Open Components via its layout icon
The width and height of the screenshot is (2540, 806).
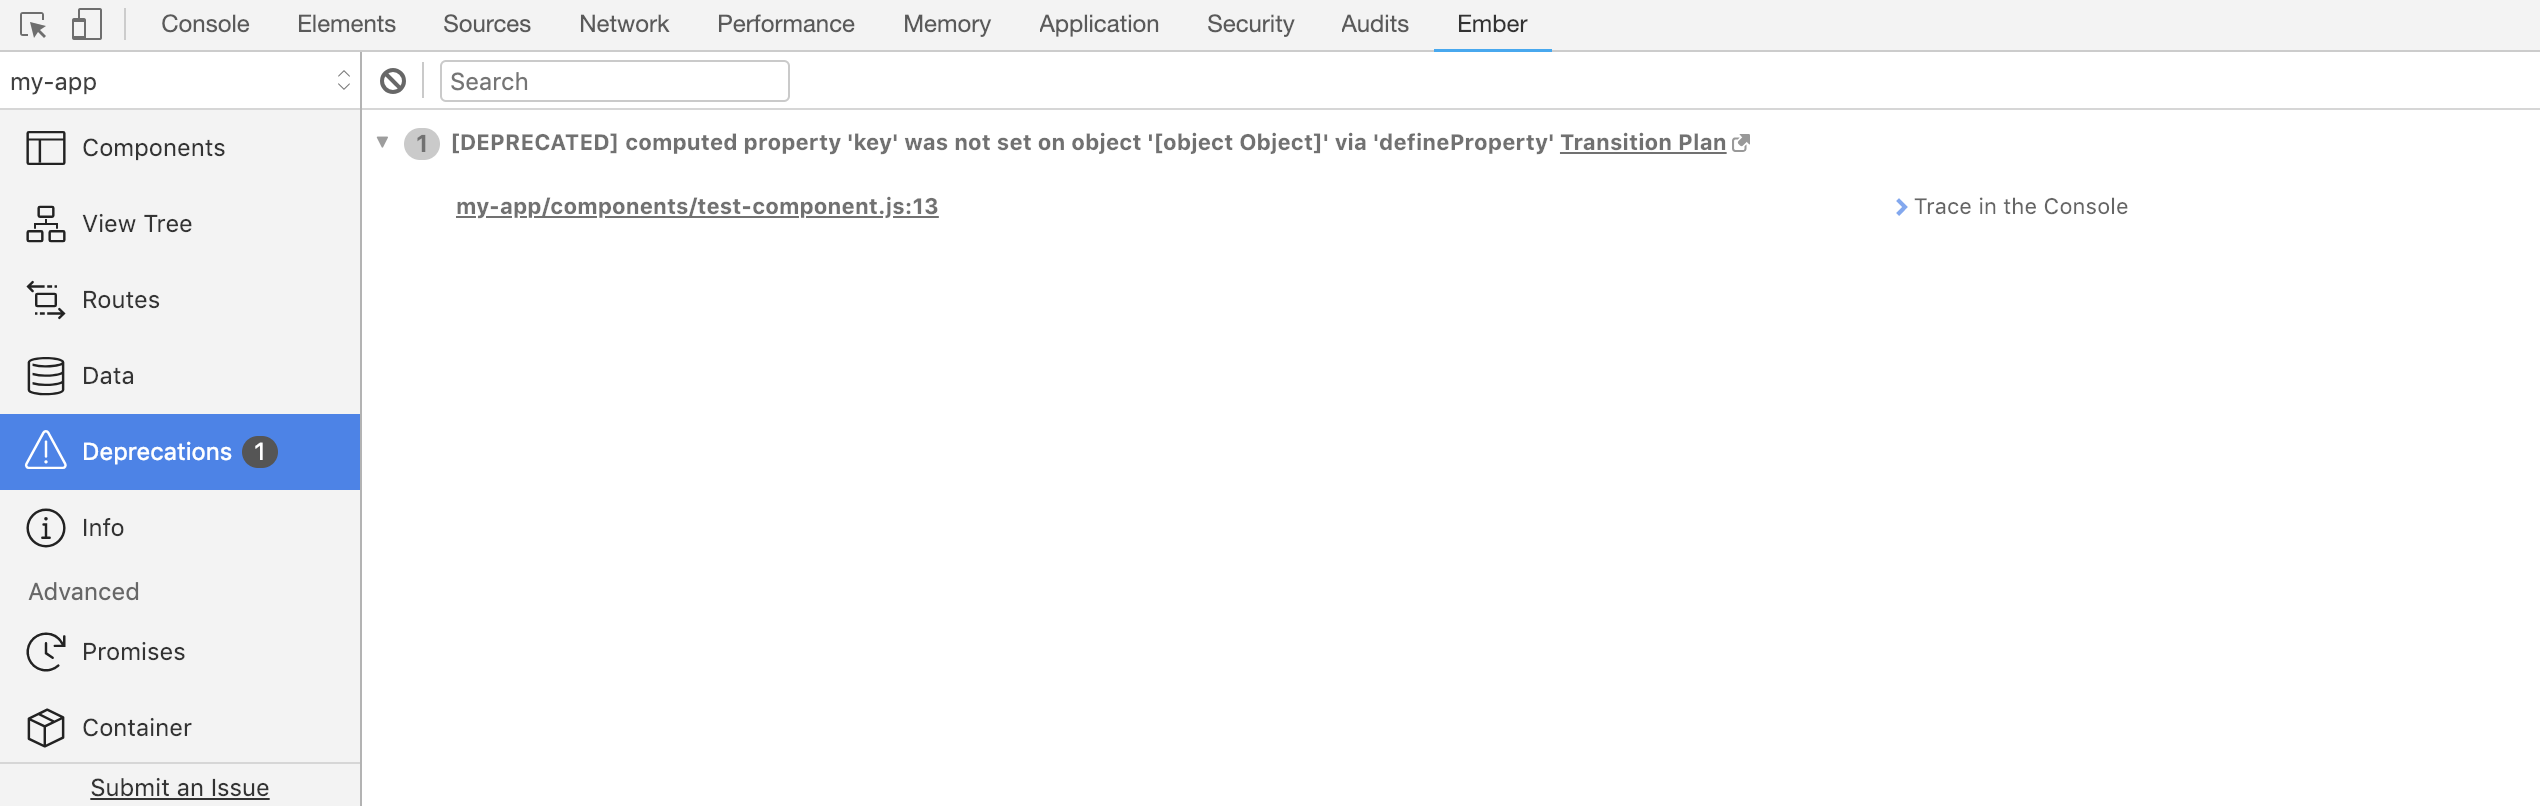click(46, 148)
